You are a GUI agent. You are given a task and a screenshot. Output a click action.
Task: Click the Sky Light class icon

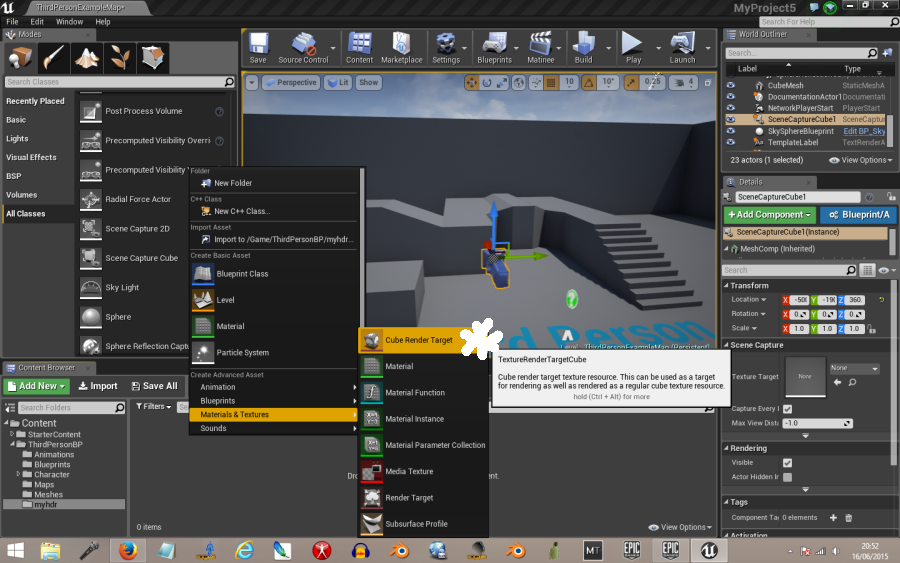point(91,288)
